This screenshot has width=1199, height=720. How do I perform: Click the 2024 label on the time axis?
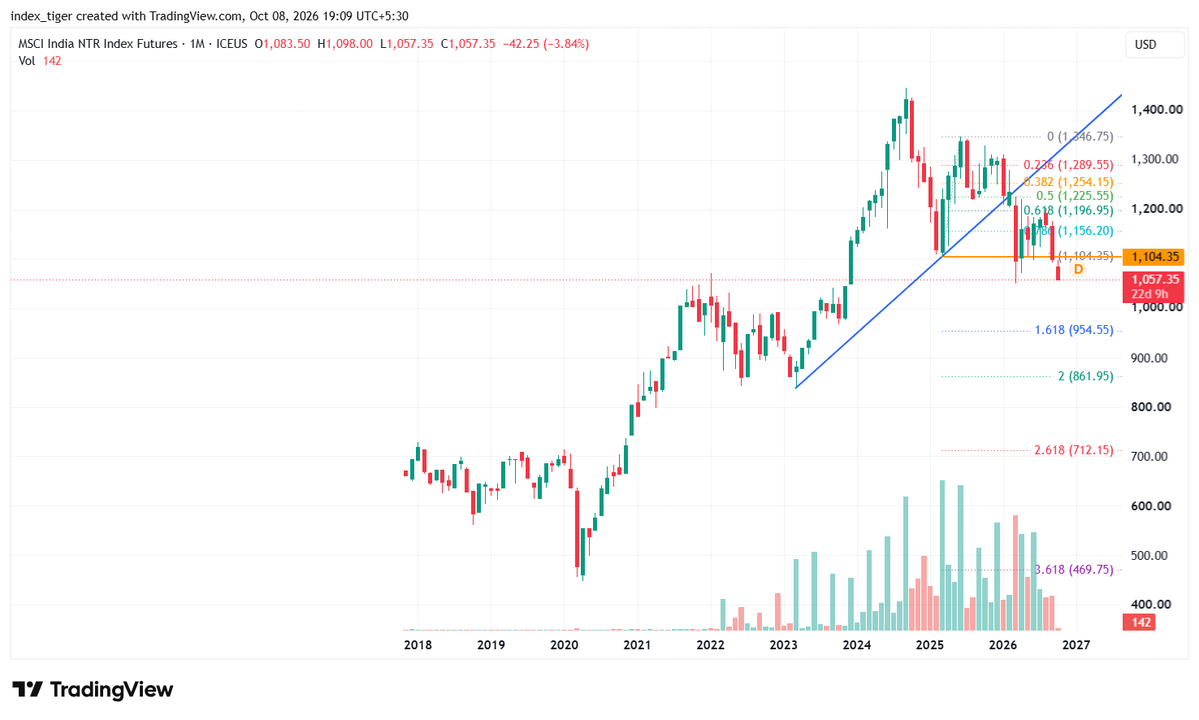(856, 645)
